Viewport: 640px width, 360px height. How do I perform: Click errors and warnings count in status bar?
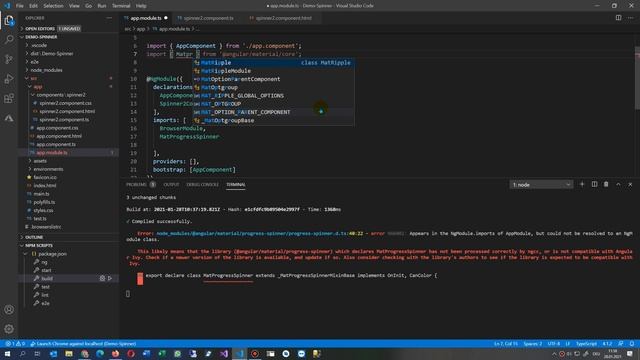click(x=15, y=344)
